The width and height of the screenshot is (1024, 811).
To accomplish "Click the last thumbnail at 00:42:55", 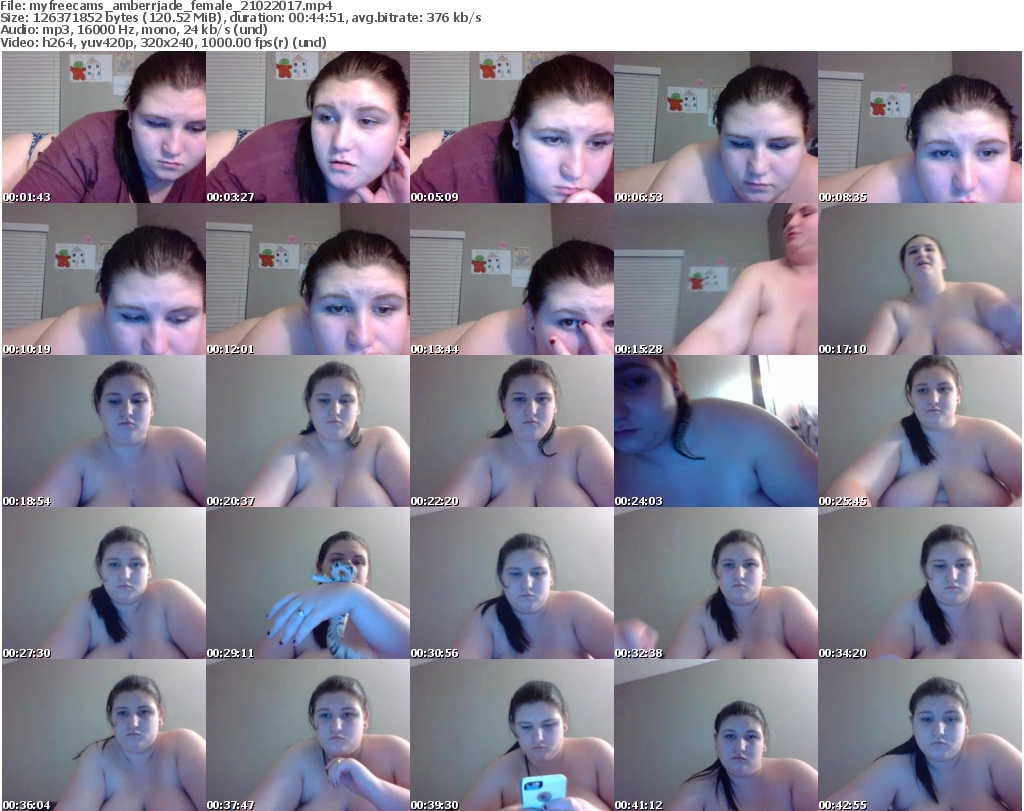I will (920, 735).
